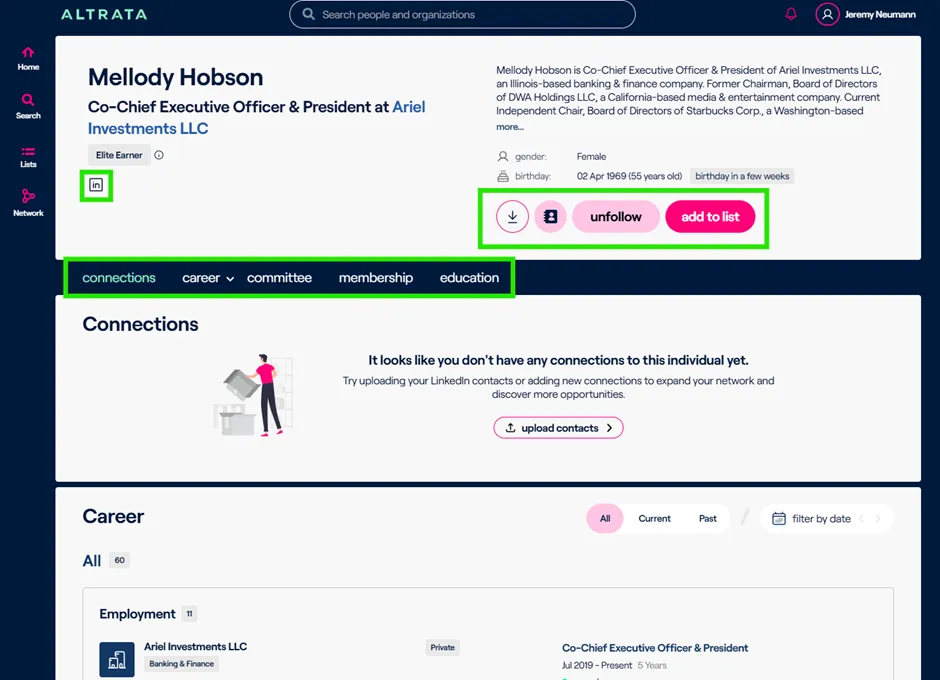Click the Elite Earner badge

tap(119, 155)
